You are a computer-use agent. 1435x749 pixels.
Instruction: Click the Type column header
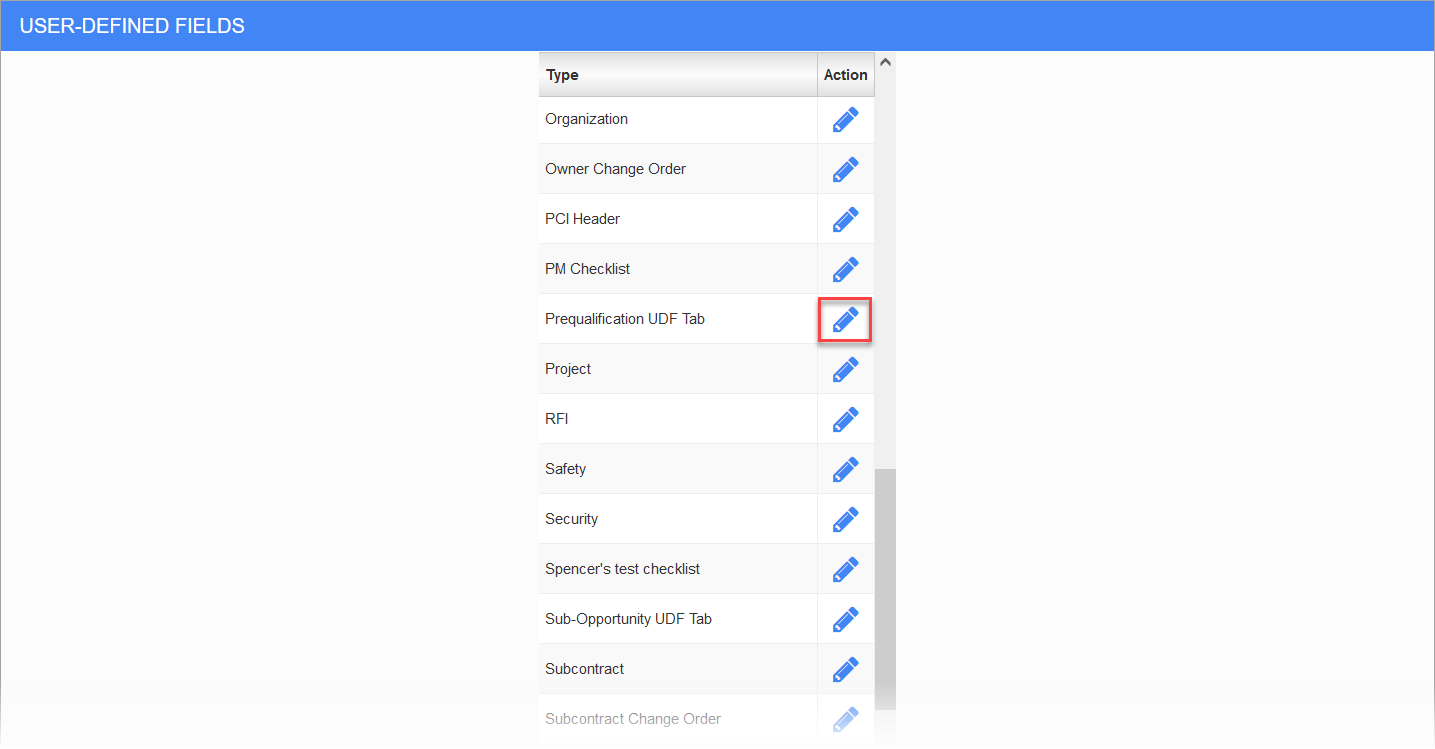pos(678,75)
